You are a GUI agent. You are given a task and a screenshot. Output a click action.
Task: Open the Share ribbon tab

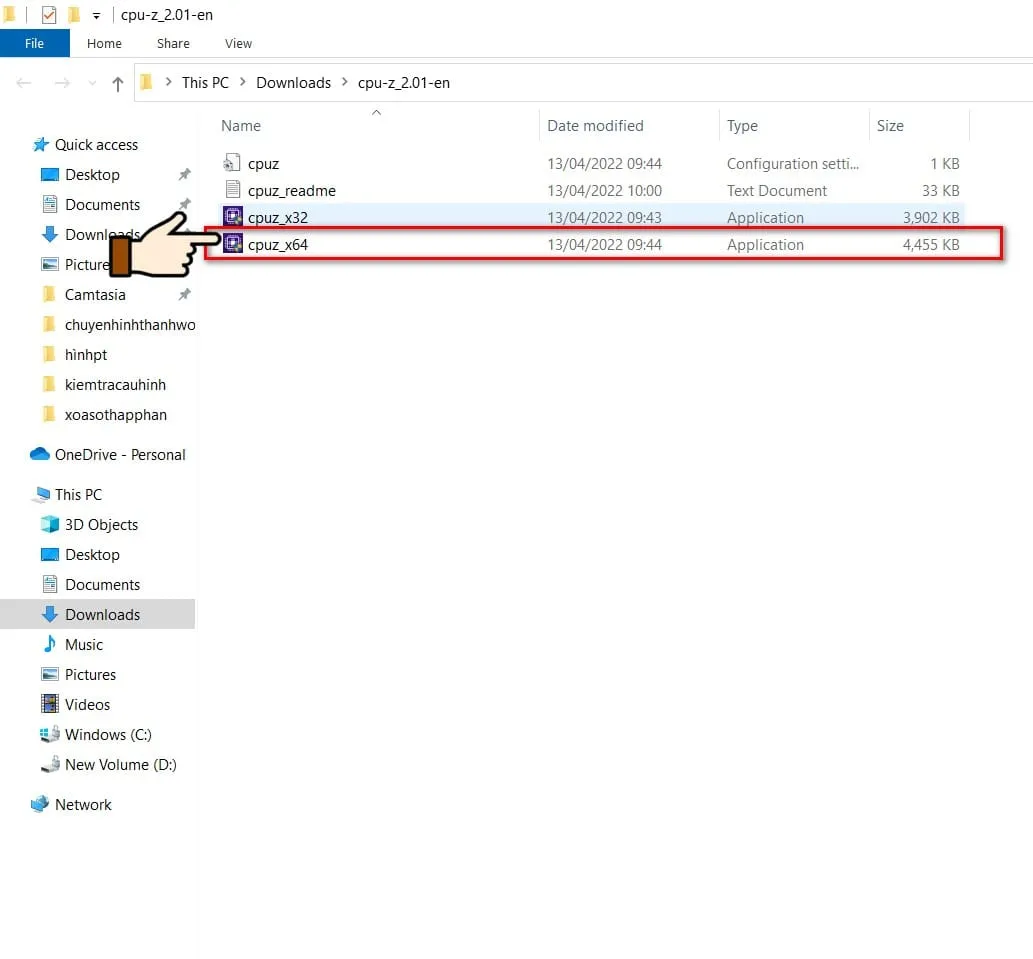173,44
